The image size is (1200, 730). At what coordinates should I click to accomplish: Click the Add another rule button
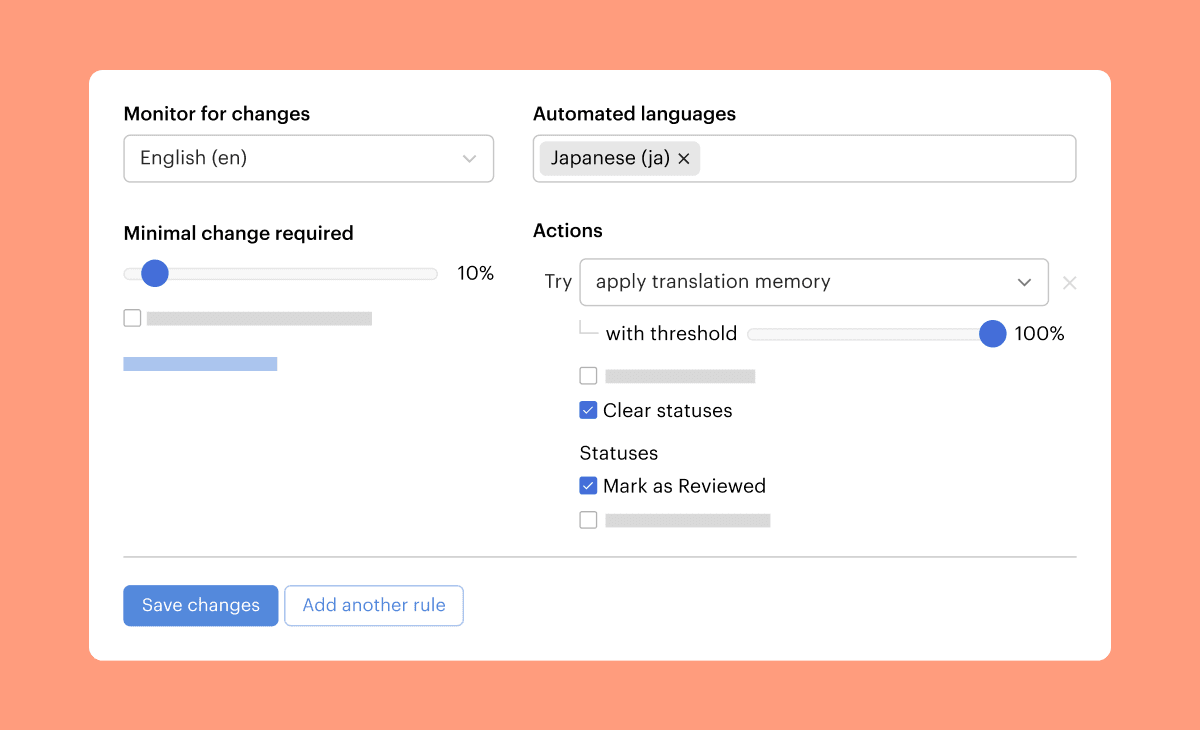(374, 606)
